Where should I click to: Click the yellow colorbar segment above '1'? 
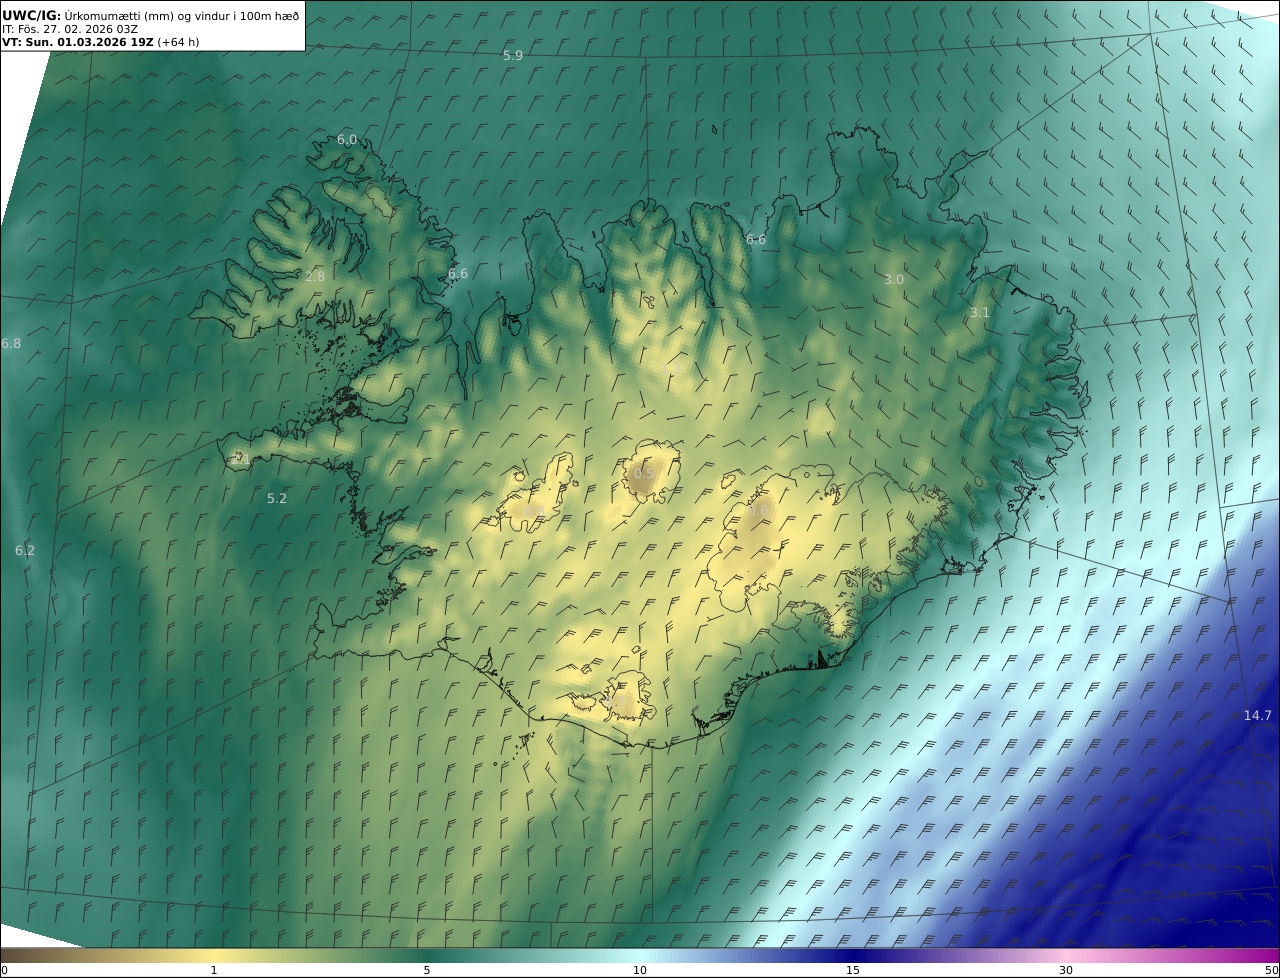[x=214, y=955]
